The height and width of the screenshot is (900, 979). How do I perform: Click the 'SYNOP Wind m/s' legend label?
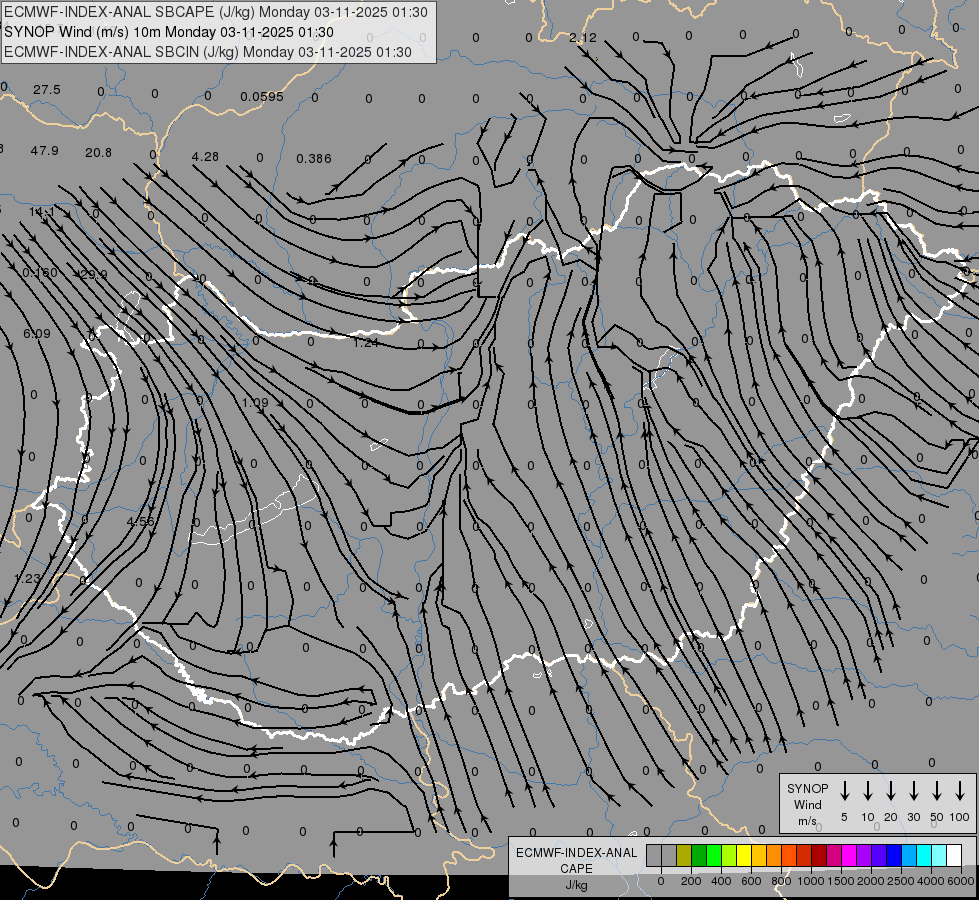point(807,804)
